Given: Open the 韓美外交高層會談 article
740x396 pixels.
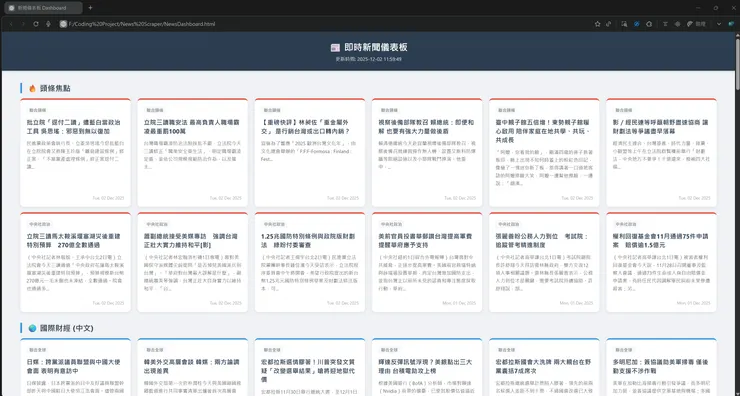Looking at the screenshot, I should coord(192,367).
